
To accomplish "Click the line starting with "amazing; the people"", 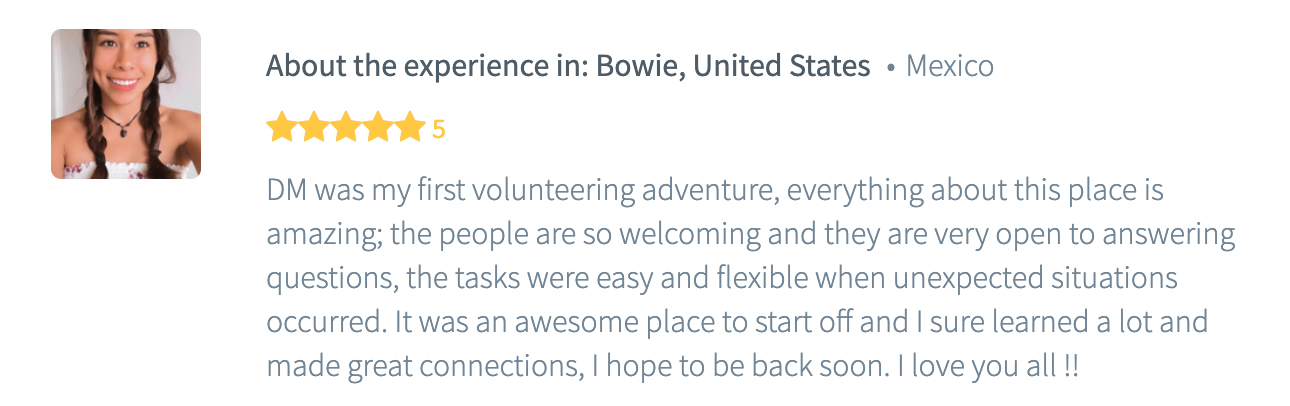I will click(x=750, y=234).
